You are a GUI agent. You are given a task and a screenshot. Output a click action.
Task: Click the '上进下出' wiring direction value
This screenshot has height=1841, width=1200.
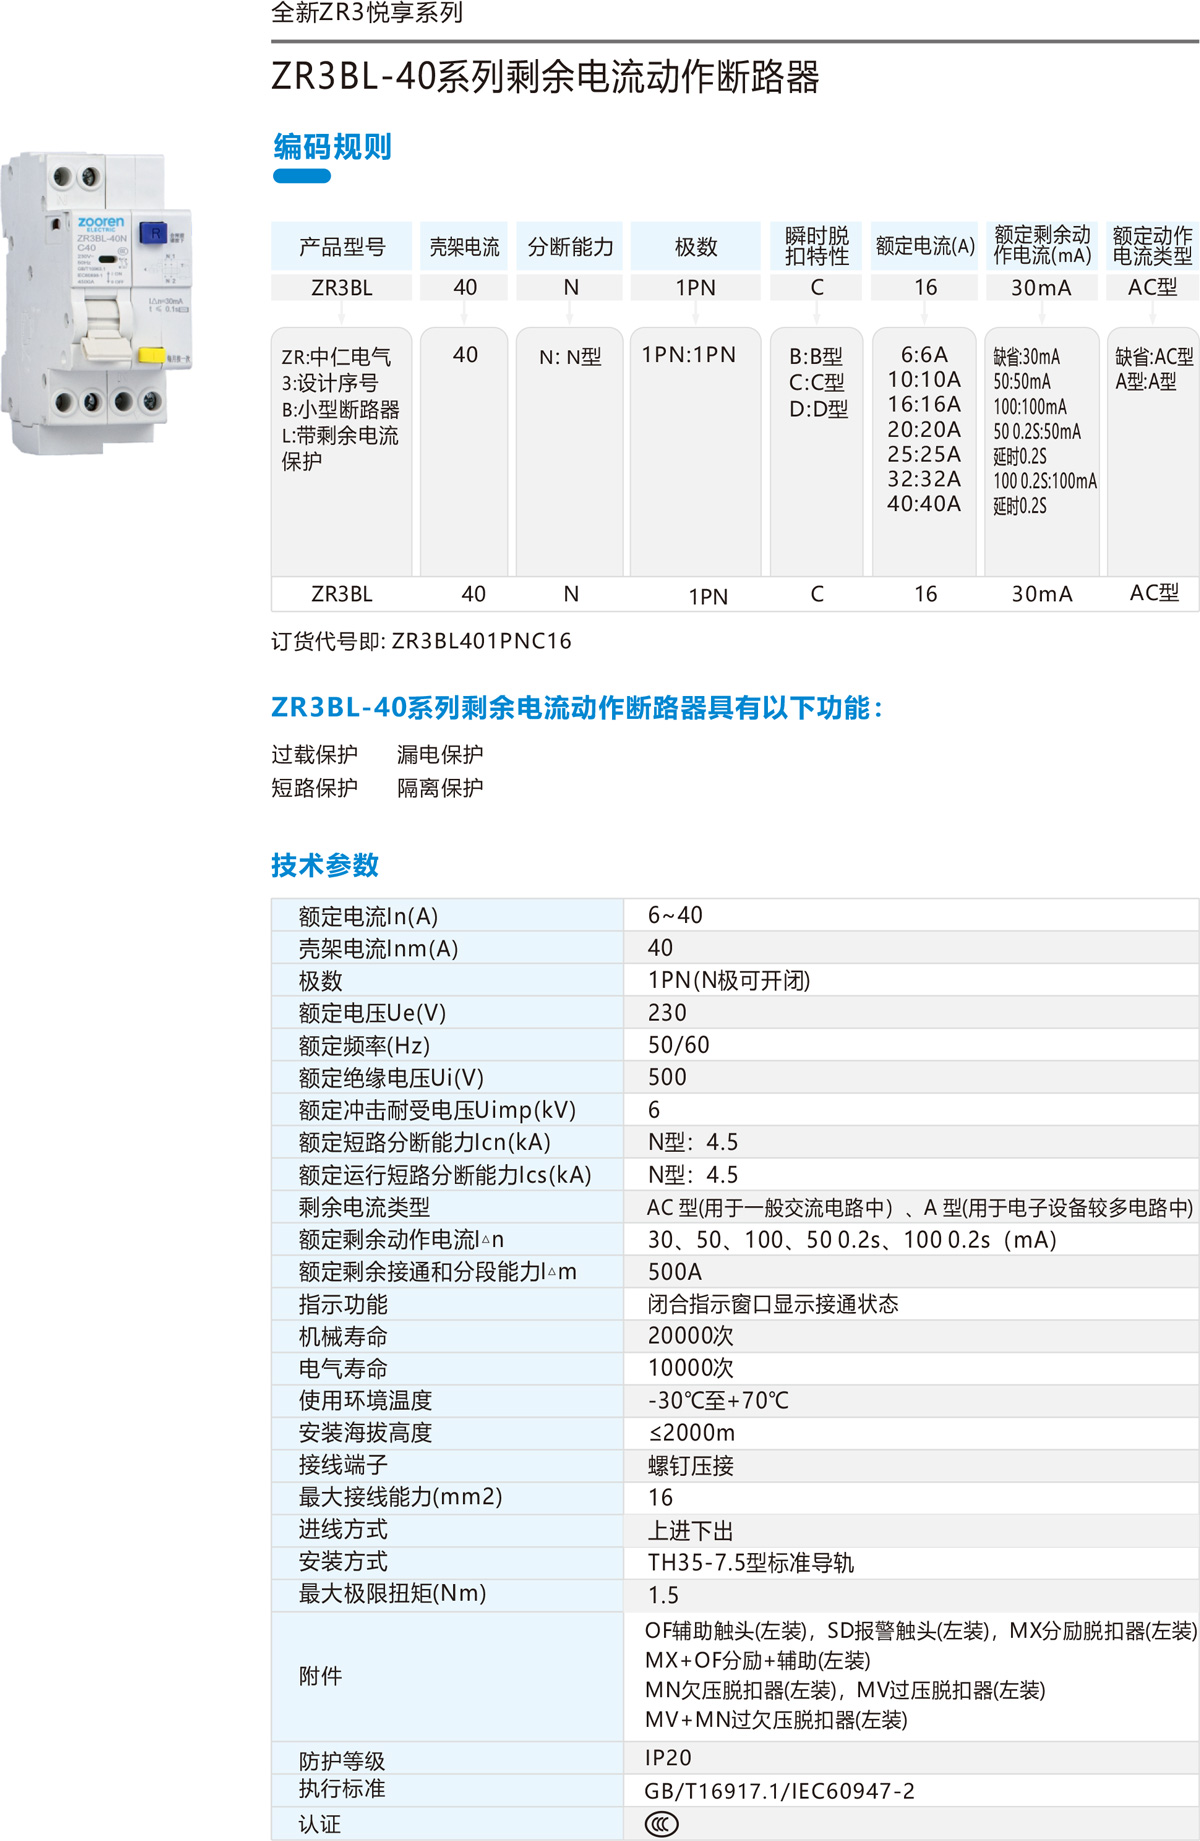click(691, 1531)
